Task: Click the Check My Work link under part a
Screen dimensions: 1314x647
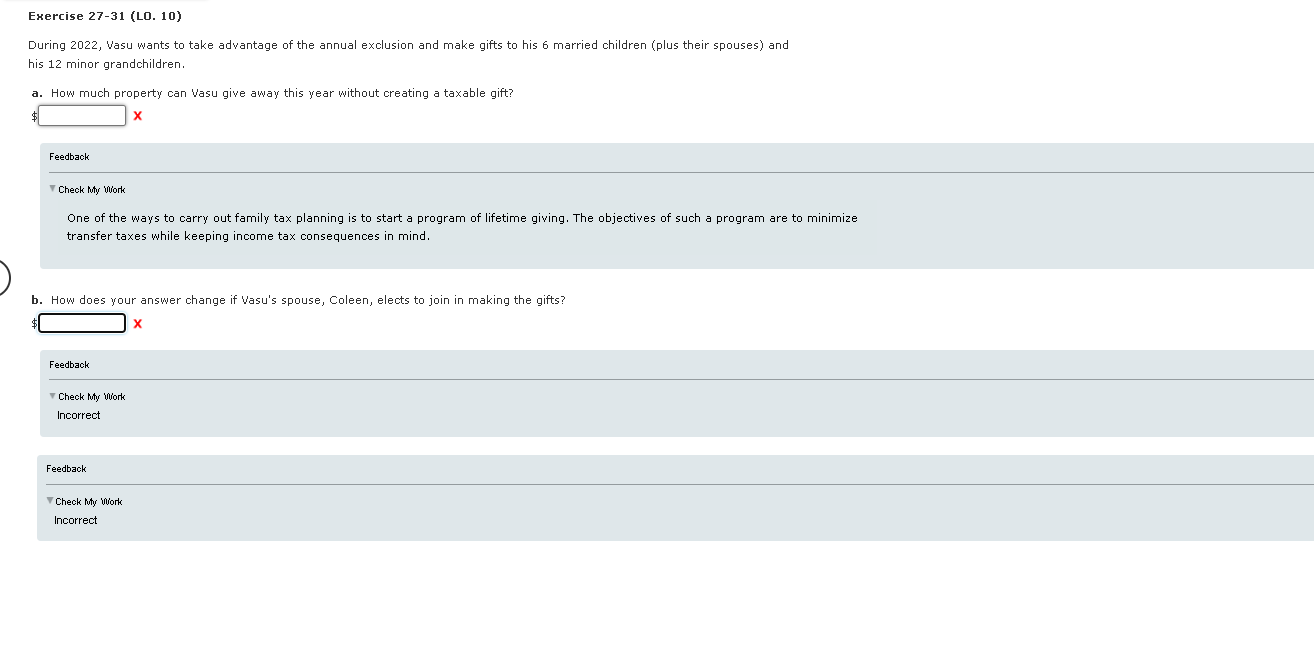Action: 91,188
